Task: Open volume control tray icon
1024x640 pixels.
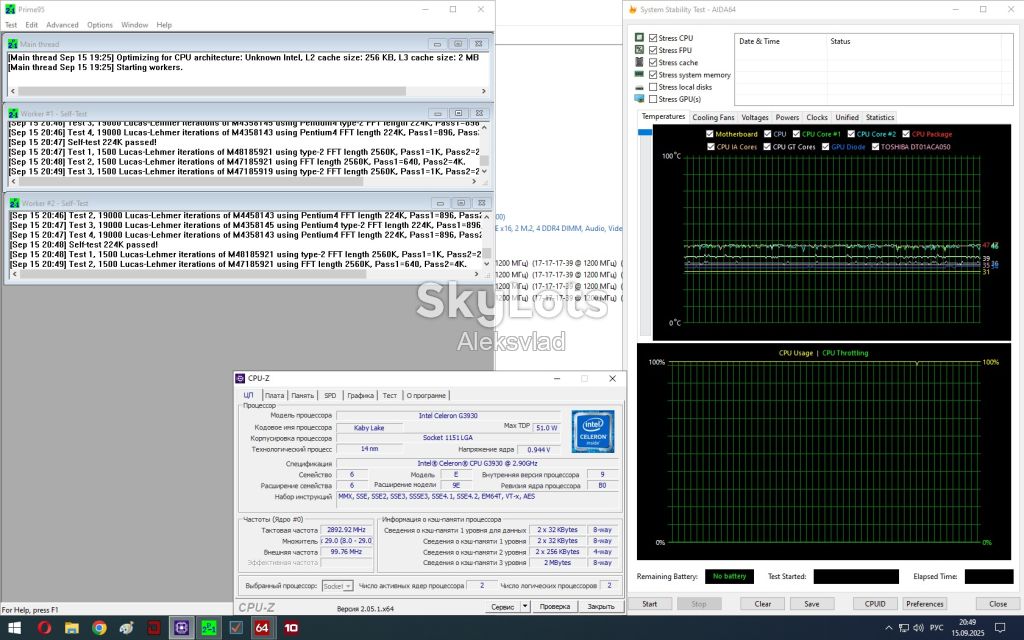Action: (918, 628)
